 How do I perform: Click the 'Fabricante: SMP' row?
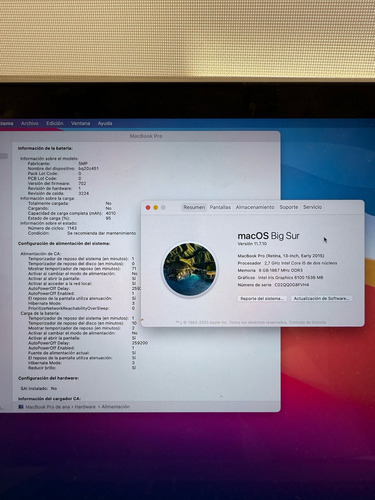click(x=58, y=164)
